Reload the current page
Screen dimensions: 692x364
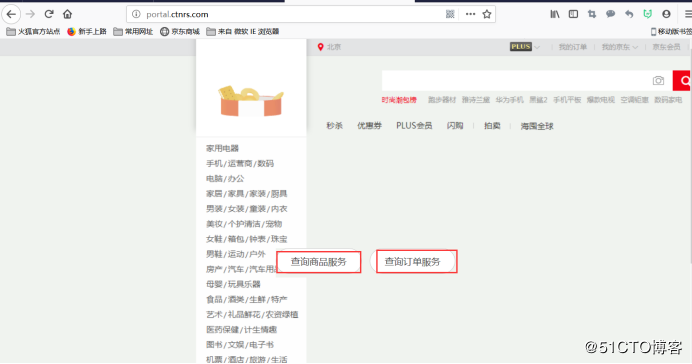[49, 14]
